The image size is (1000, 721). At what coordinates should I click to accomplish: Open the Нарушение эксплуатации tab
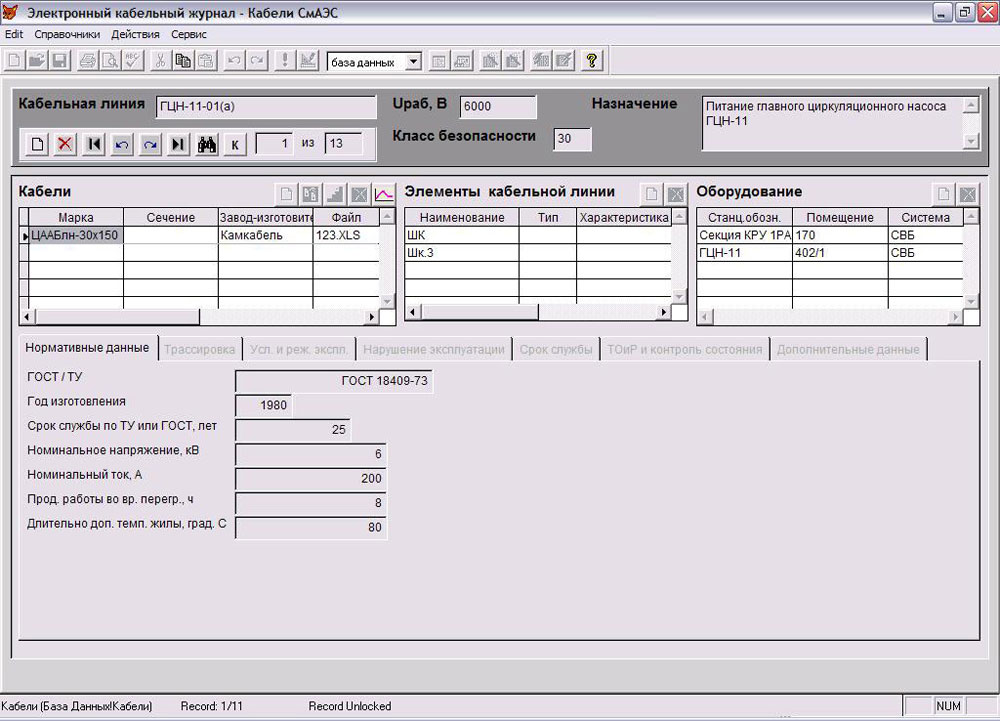(x=434, y=349)
